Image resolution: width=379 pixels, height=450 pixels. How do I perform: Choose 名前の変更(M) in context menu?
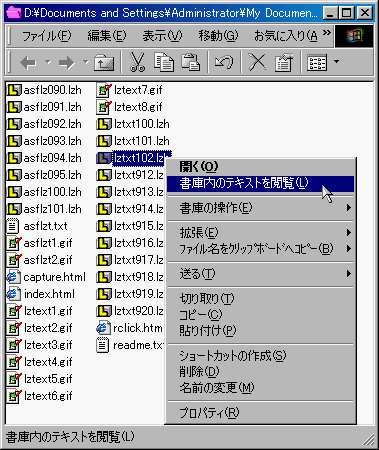coord(260,388)
